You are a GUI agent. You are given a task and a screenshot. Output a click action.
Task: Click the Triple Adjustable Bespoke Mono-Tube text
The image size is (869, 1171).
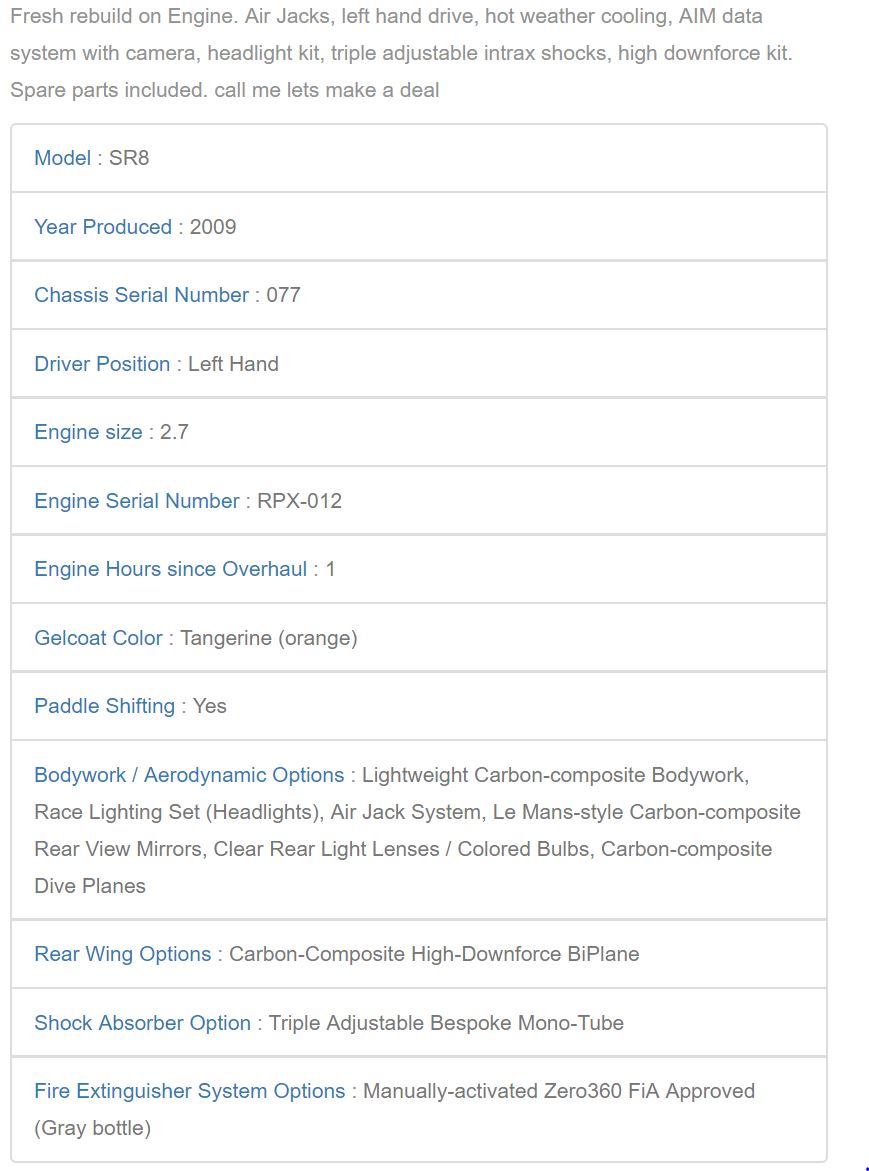point(446,1023)
